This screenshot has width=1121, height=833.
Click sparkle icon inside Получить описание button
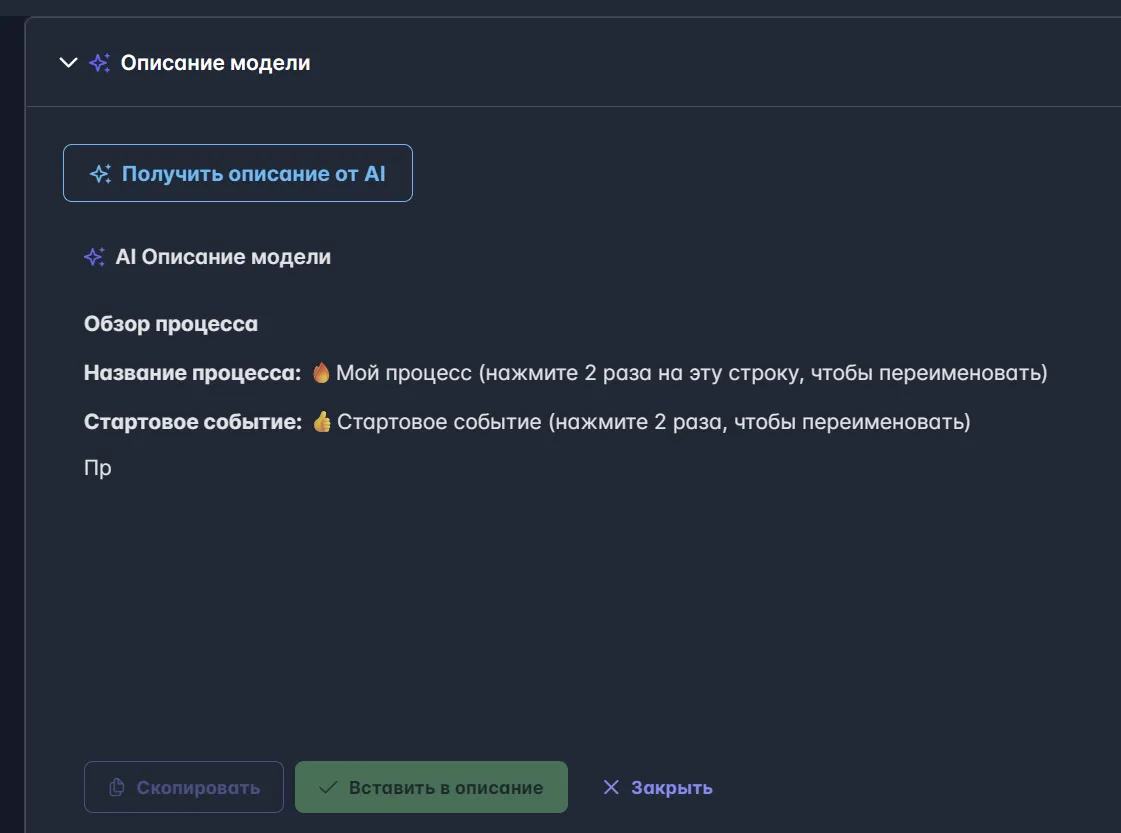(x=100, y=174)
